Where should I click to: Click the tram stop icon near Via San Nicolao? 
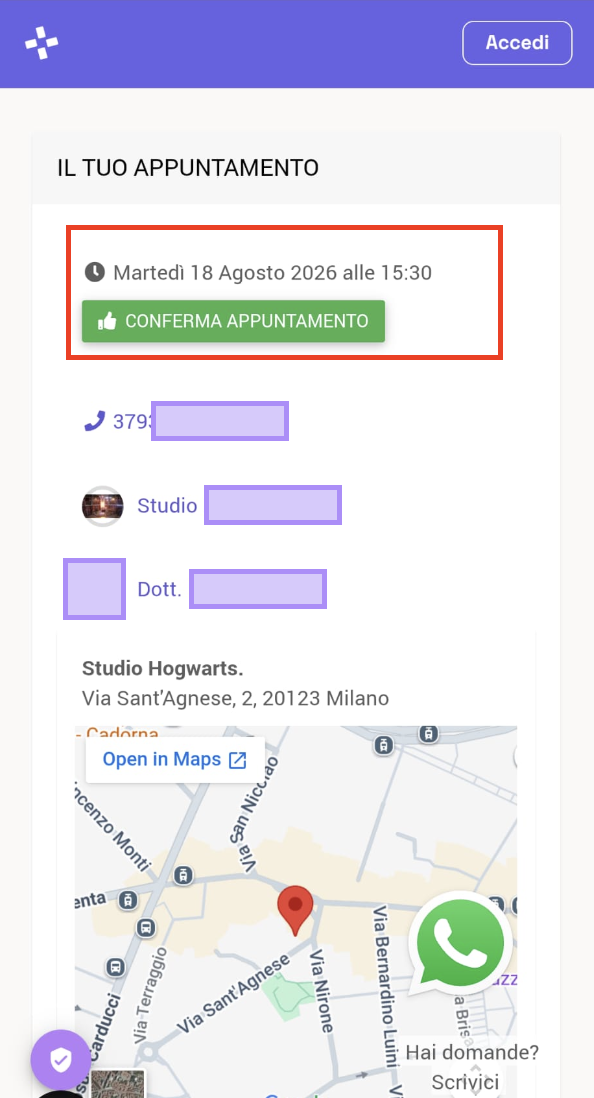pyautogui.click(x=184, y=875)
